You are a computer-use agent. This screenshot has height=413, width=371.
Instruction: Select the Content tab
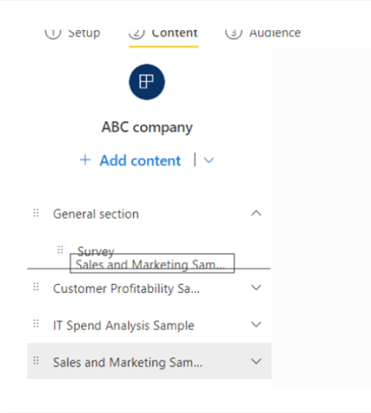pyautogui.click(x=164, y=33)
